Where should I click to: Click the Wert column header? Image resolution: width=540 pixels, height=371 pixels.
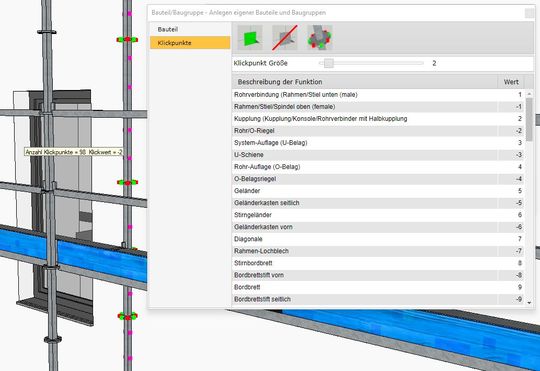click(x=511, y=82)
